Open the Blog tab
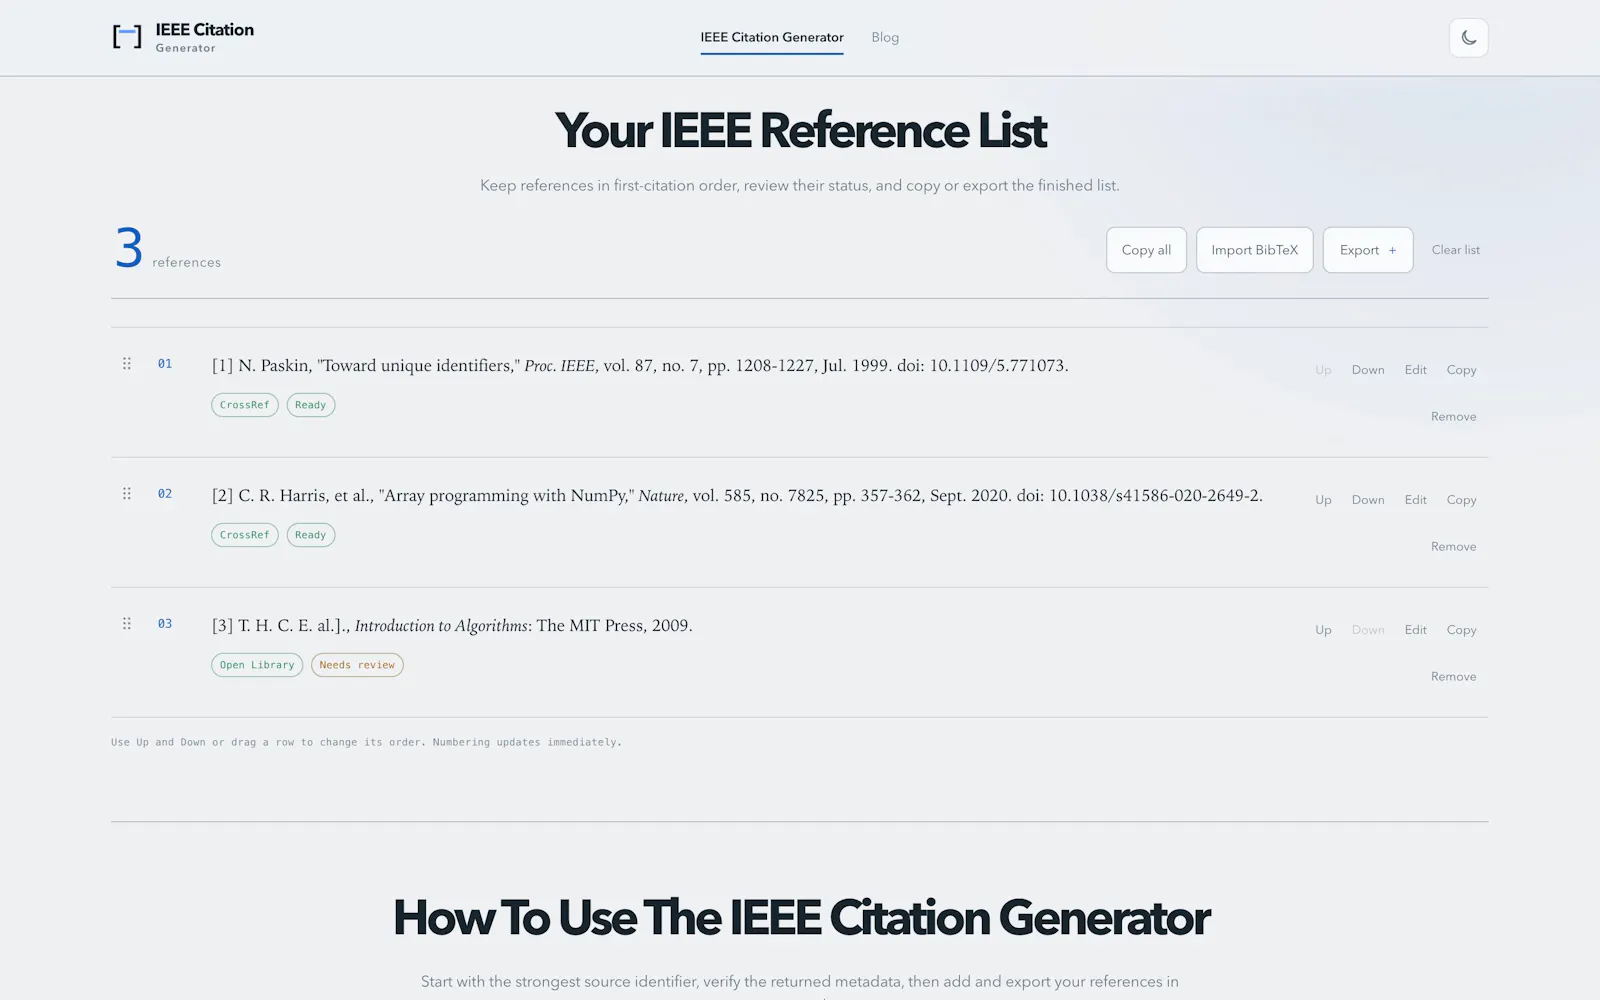Screen dimensions: 1600x1000 pyautogui.click(x=885, y=37)
